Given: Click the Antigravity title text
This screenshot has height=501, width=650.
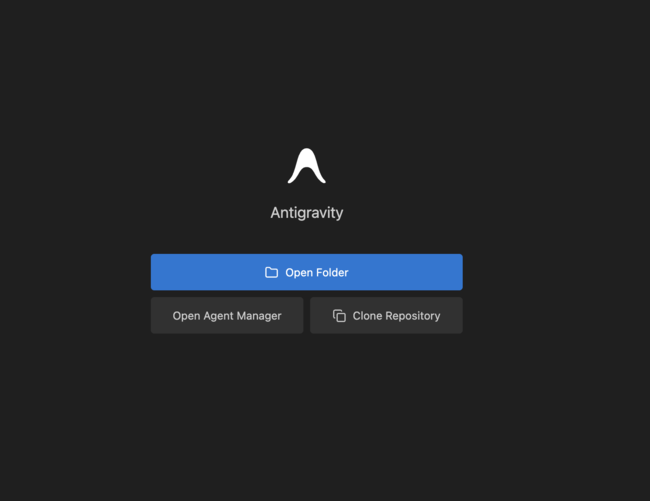Looking at the screenshot, I should (x=306, y=213).
